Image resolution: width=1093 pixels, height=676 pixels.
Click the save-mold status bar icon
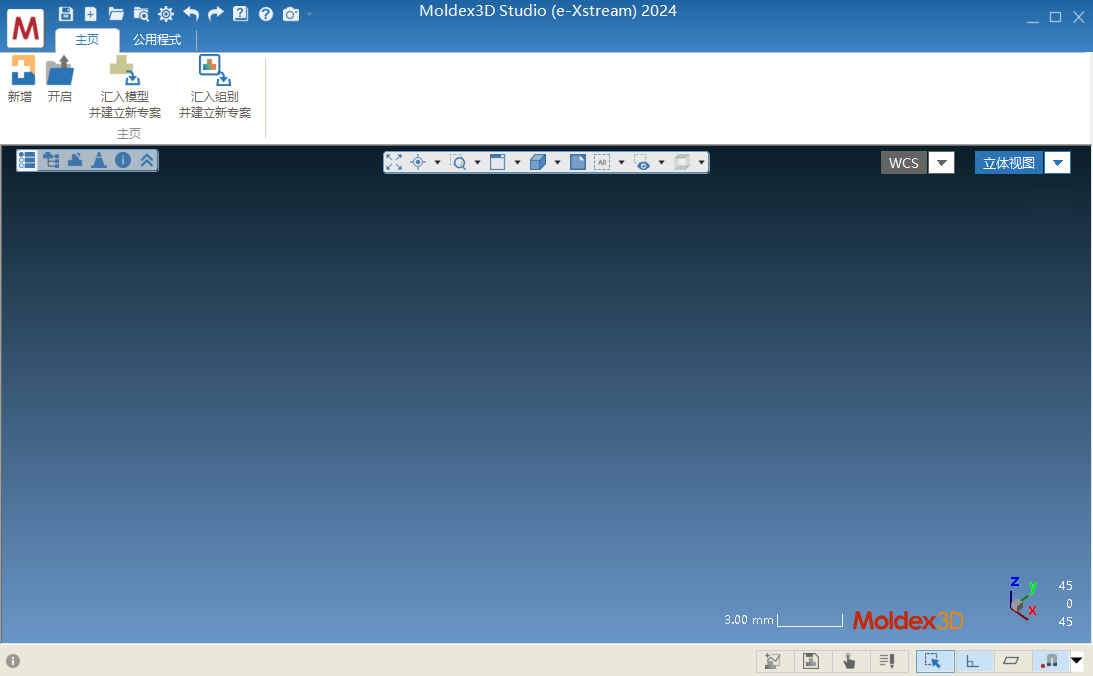click(x=811, y=661)
